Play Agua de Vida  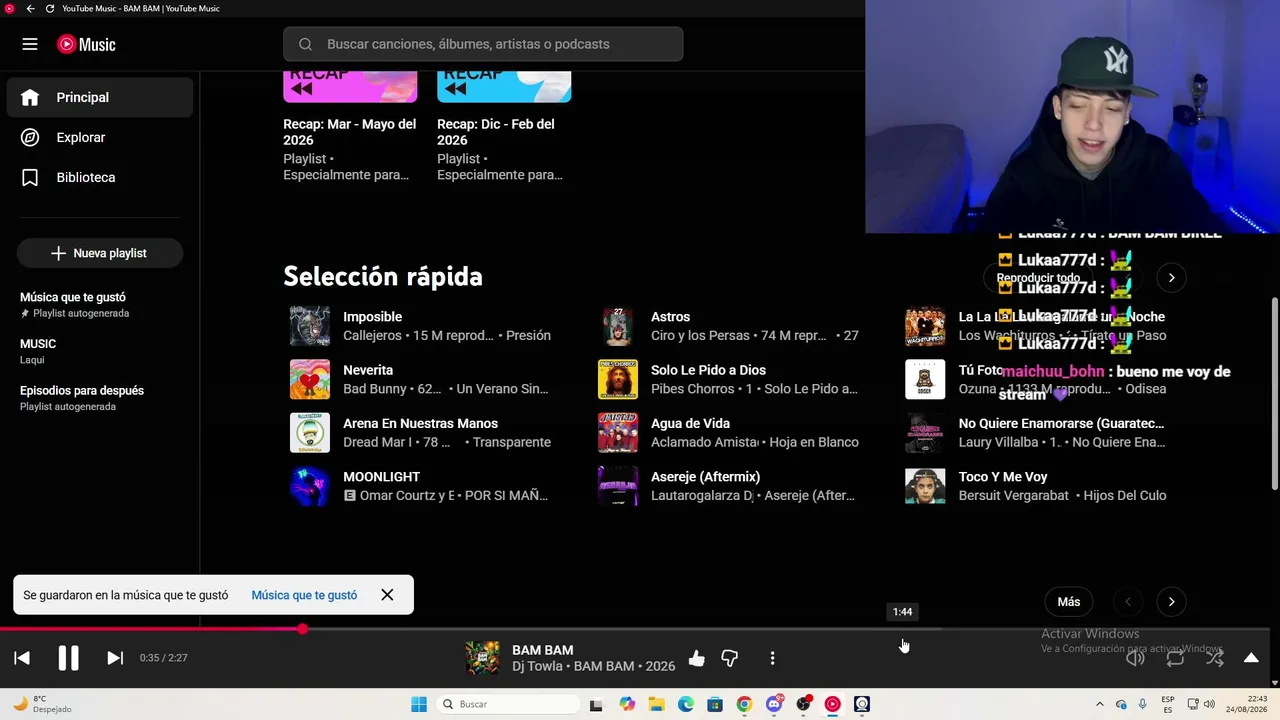690,424
